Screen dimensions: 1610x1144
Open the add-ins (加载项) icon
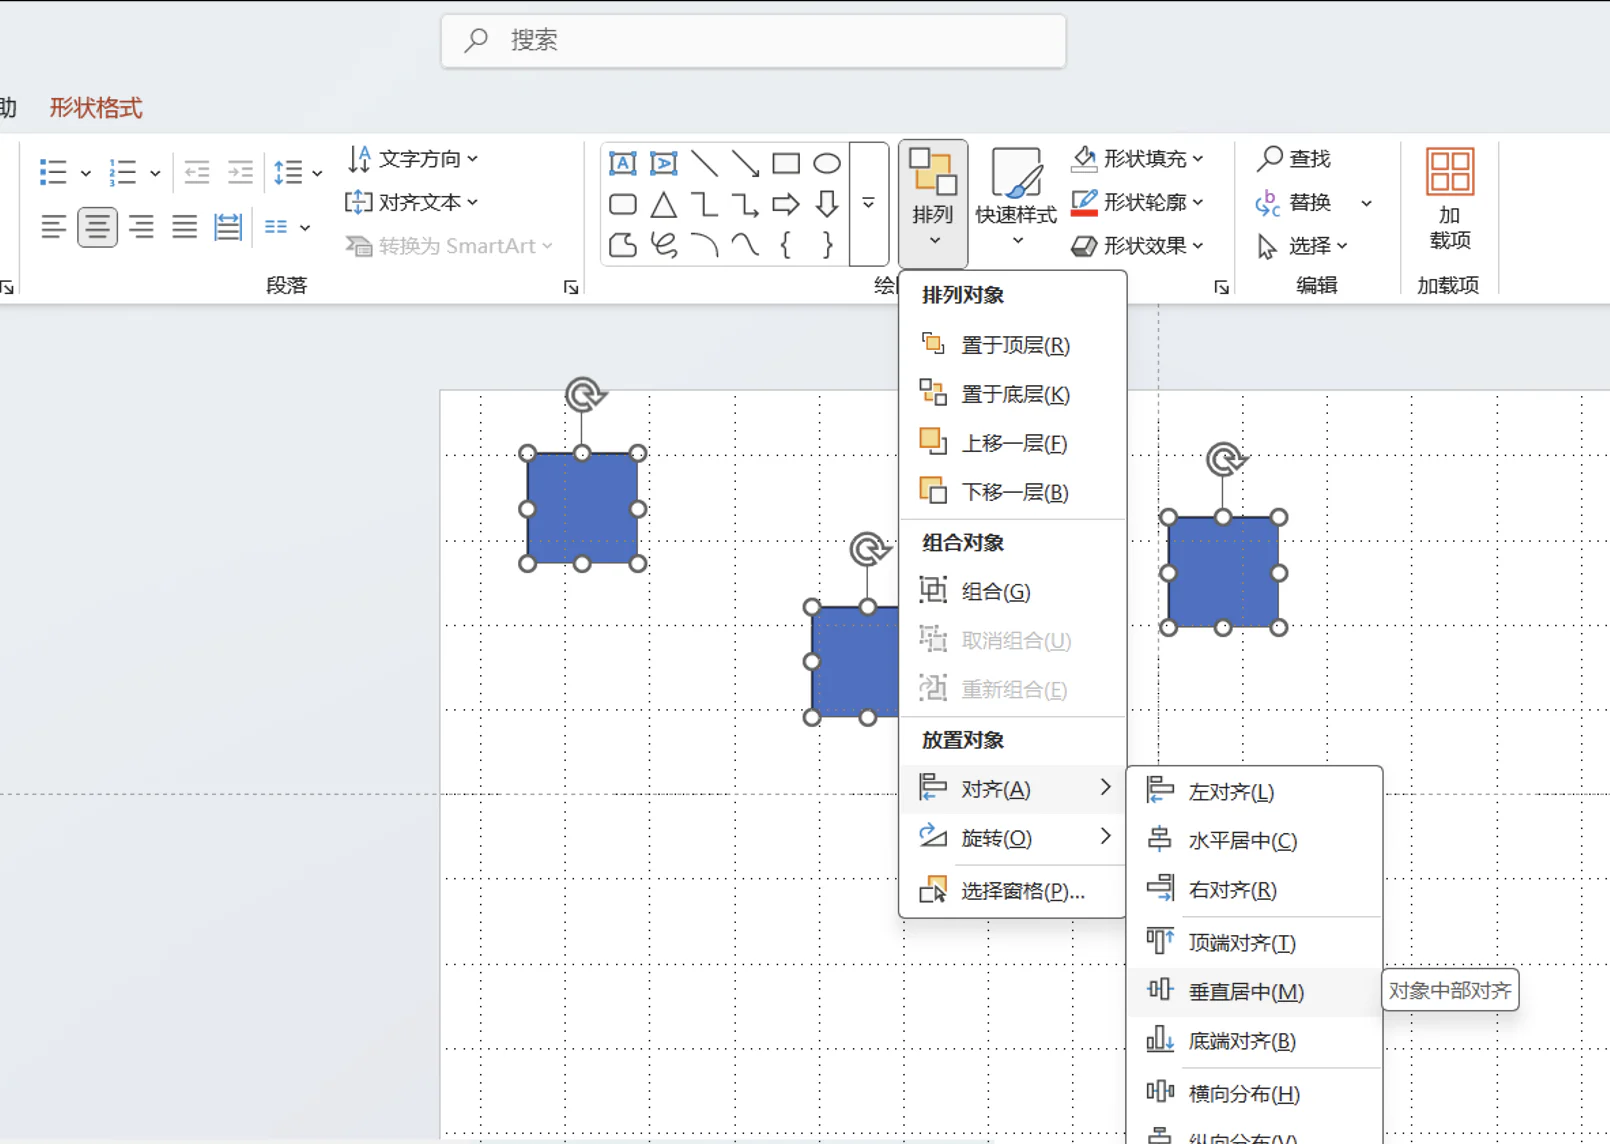1449,197
